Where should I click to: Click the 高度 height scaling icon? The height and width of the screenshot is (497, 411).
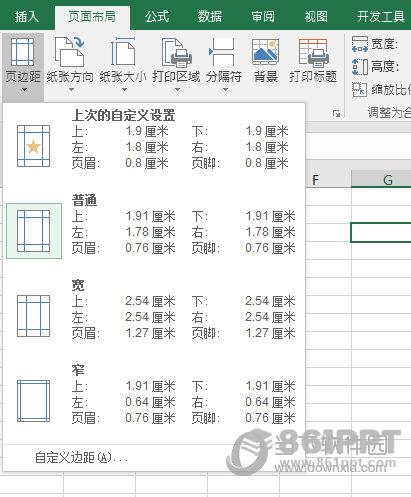coord(360,67)
